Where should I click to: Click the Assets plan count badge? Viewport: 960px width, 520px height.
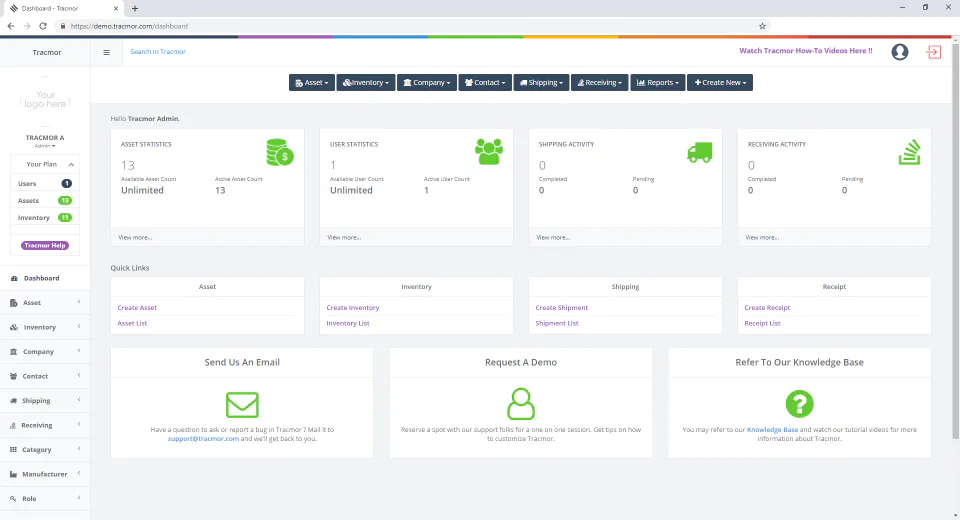pyautogui.click(x=64, y=200)
